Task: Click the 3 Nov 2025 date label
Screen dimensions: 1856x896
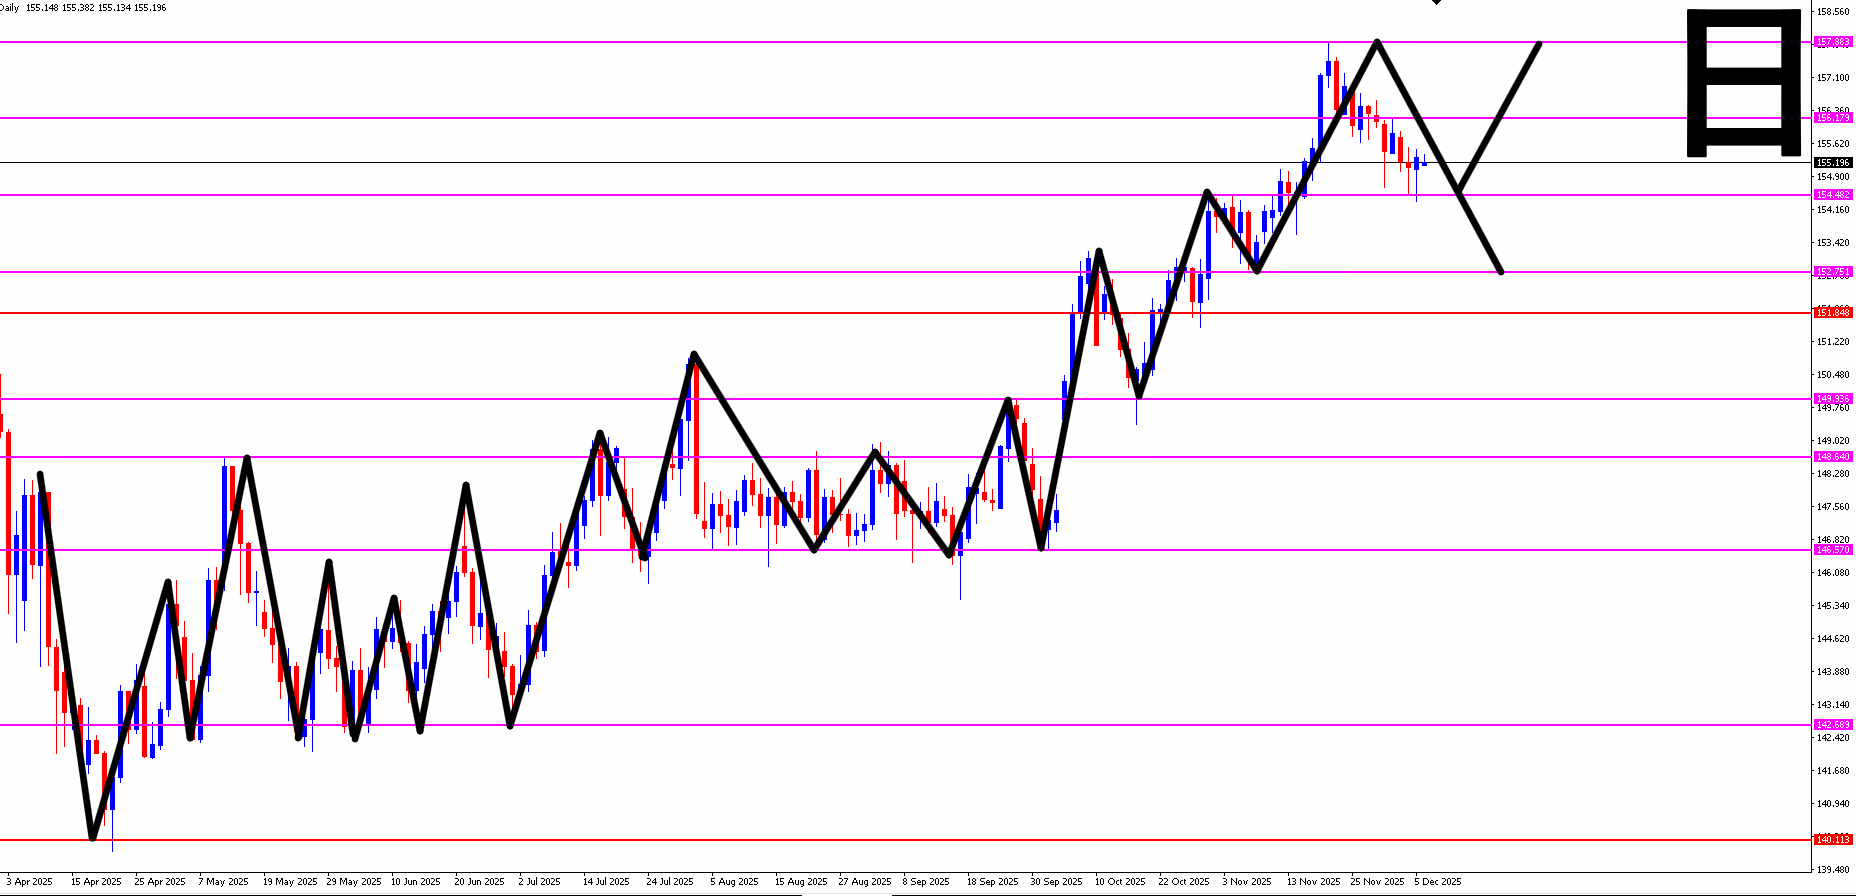Action: [x=1247, y=882]
